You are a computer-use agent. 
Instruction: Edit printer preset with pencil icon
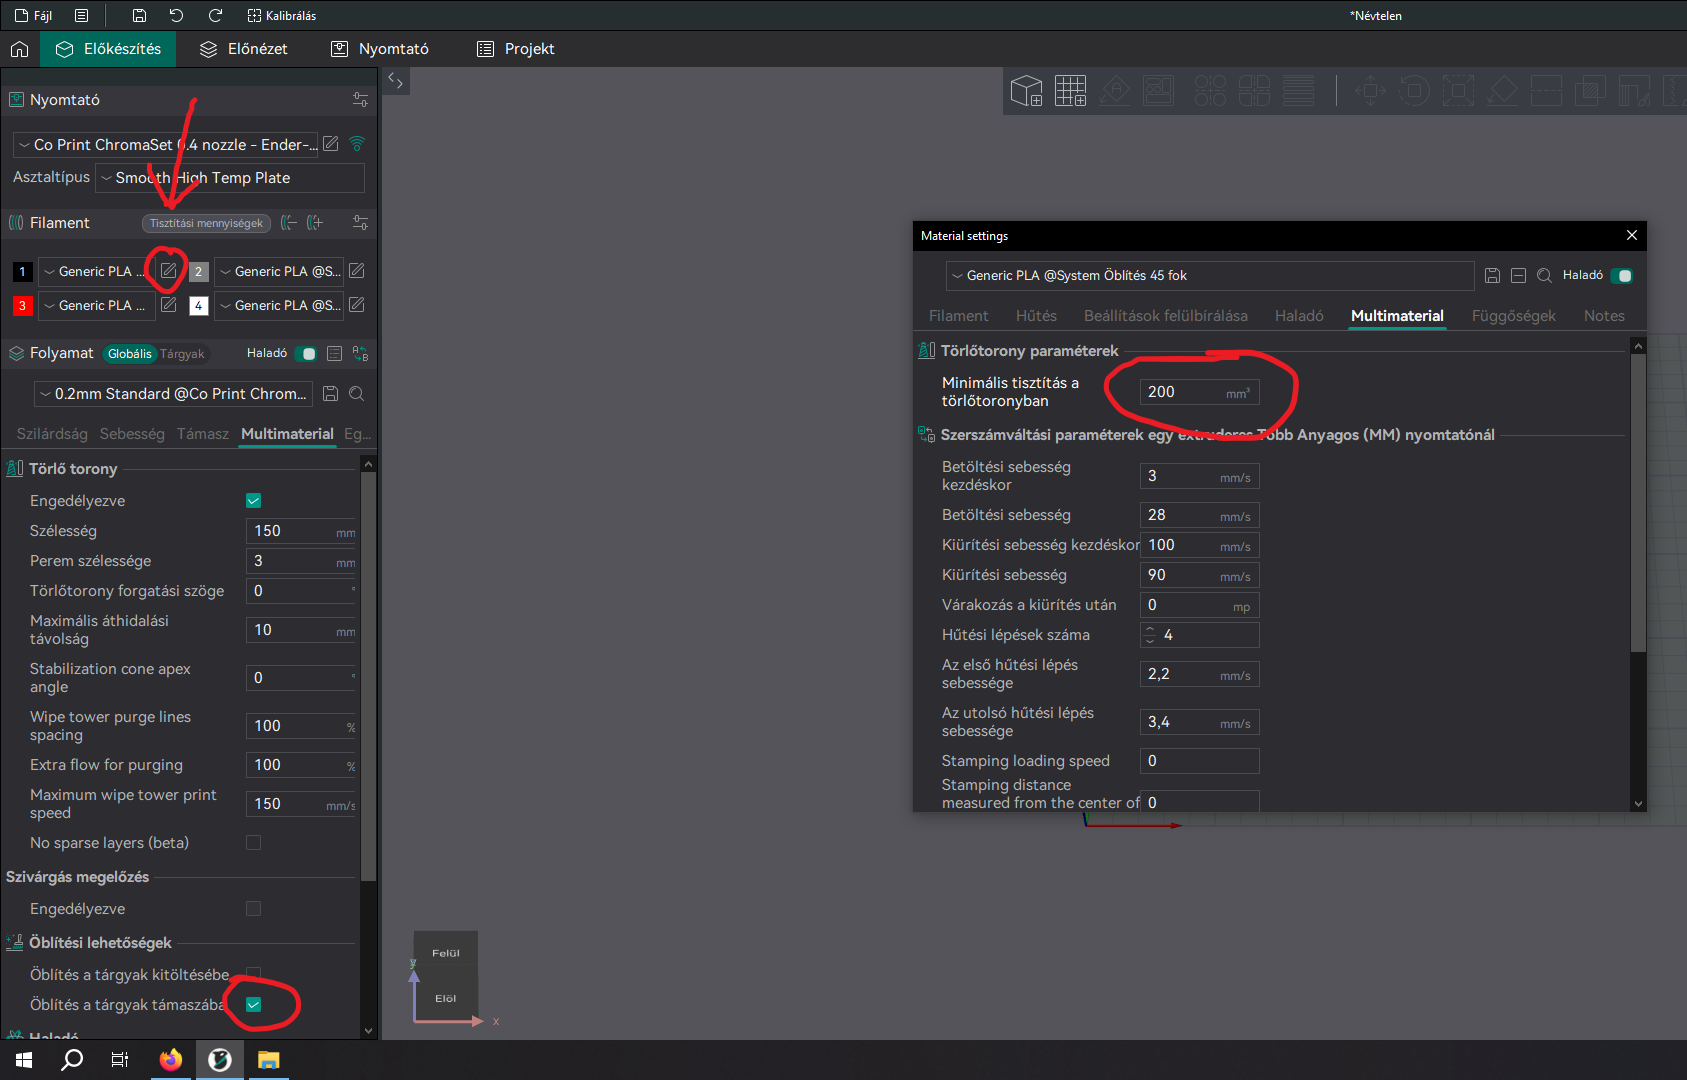(331, 144)
